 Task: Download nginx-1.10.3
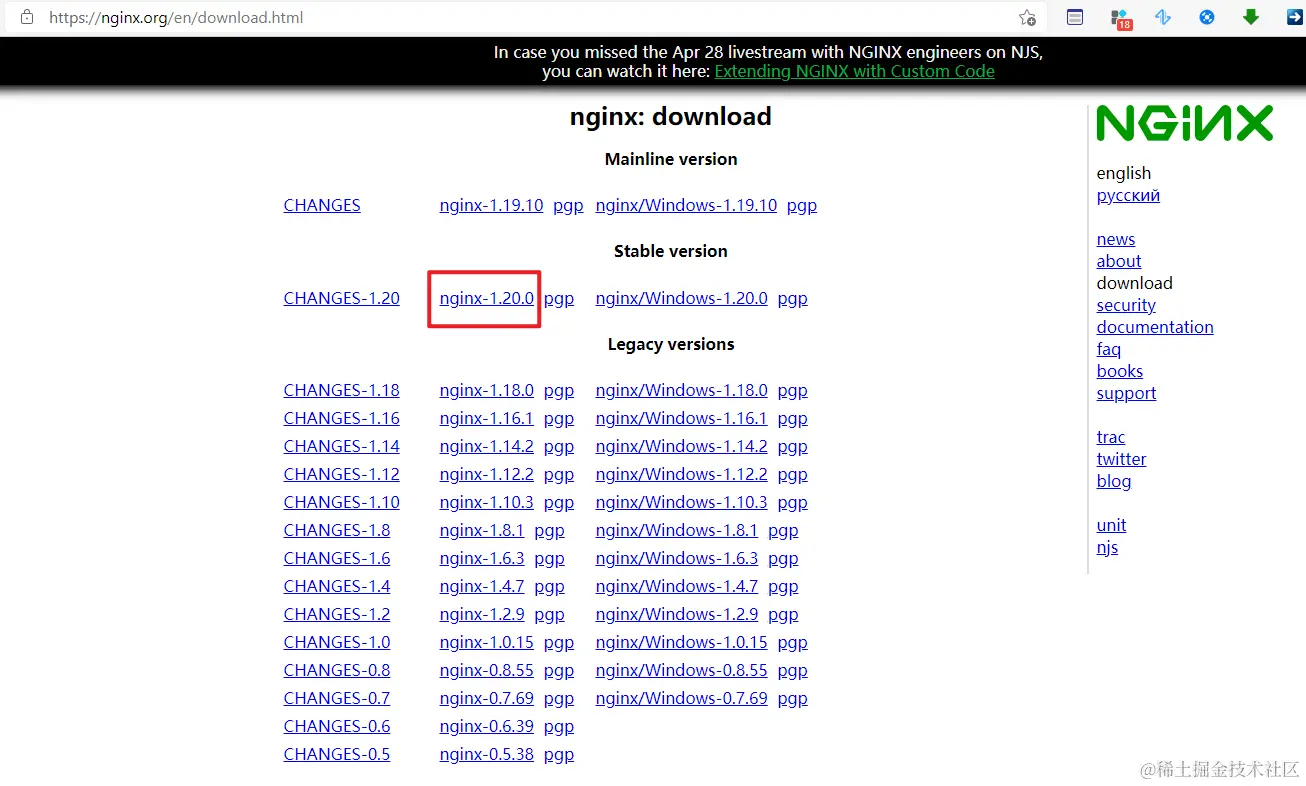click(x=487, y=502)
